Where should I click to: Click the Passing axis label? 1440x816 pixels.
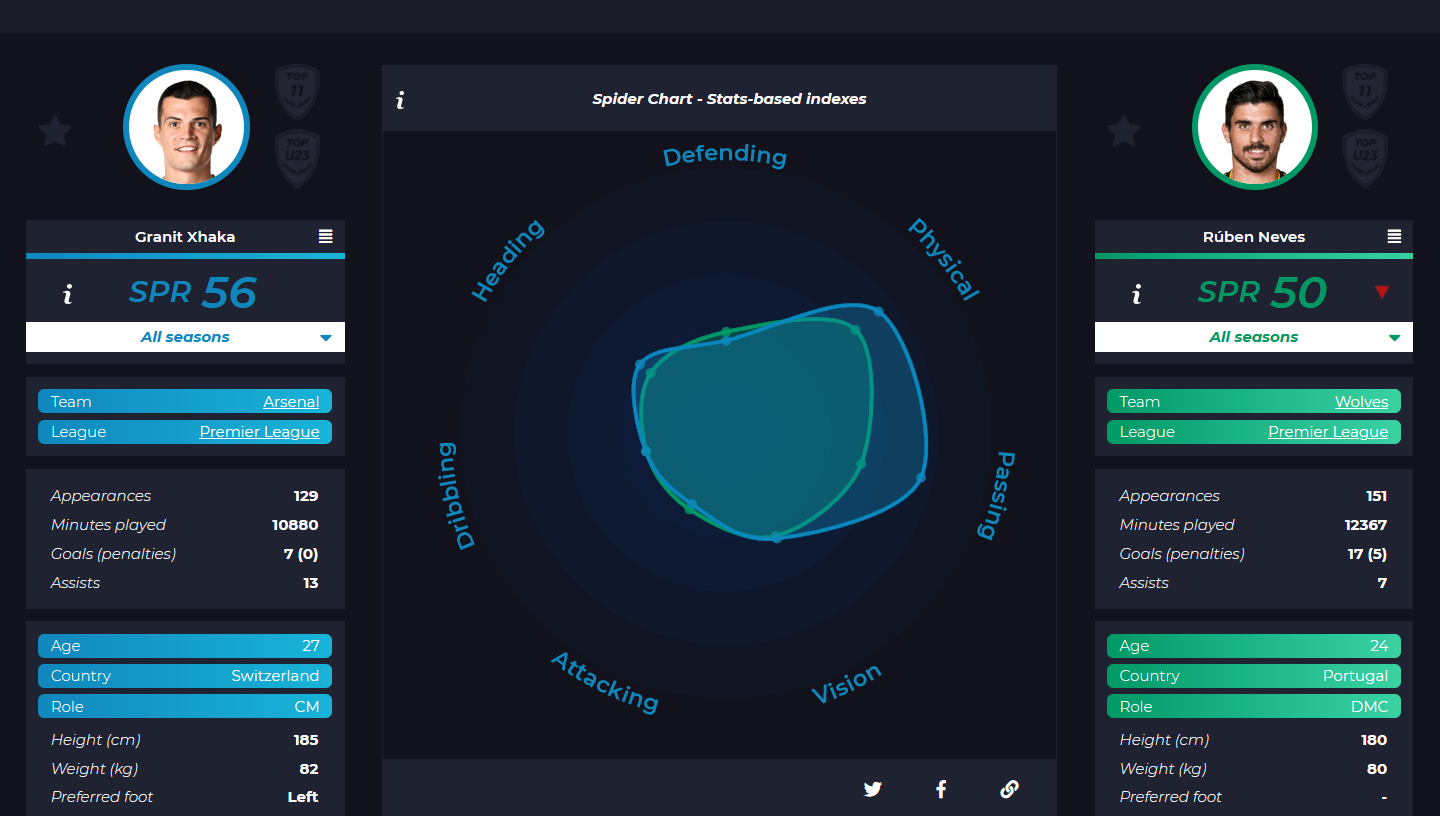click(996, 495)
